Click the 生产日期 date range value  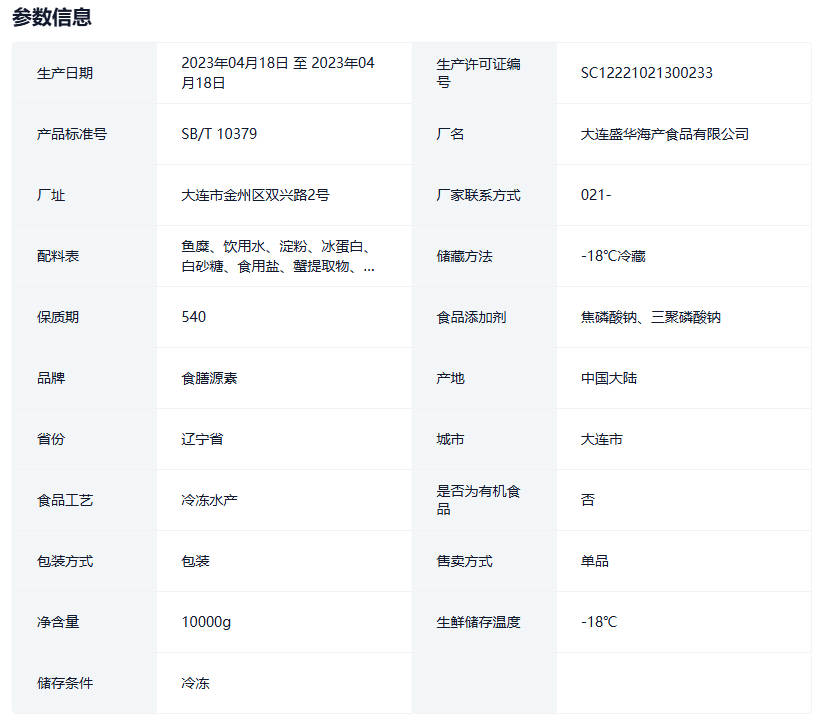tap(278, 73)
